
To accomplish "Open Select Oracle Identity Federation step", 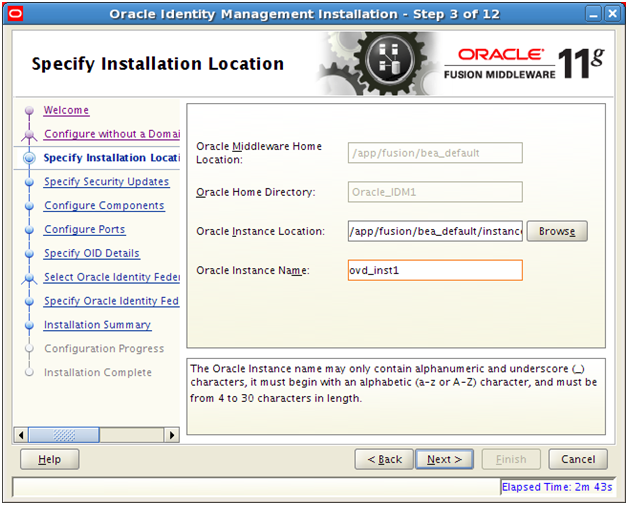I will pos(112,277).
